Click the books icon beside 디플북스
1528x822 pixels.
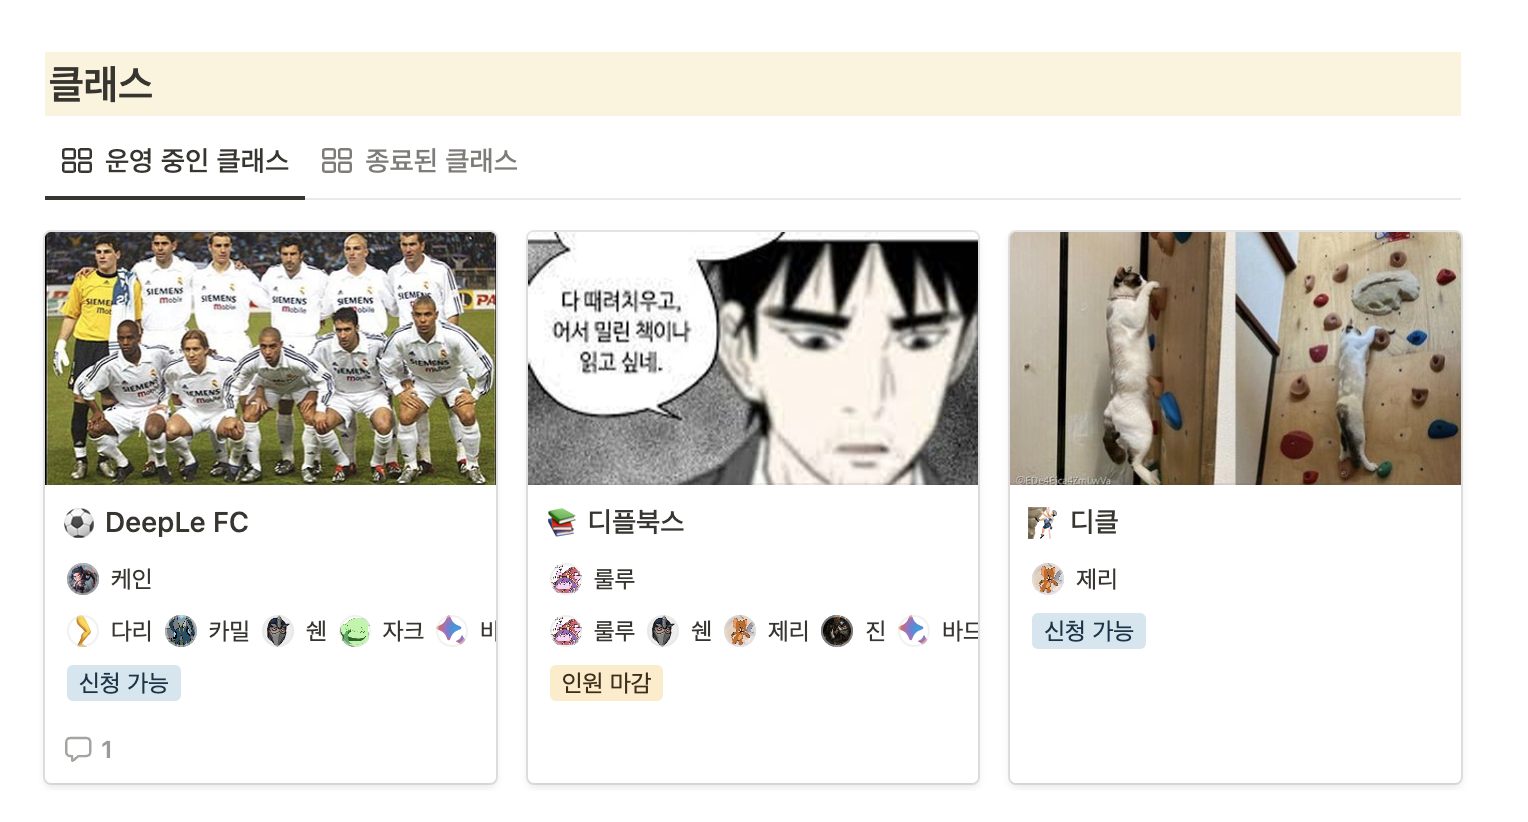coord(562,522)
